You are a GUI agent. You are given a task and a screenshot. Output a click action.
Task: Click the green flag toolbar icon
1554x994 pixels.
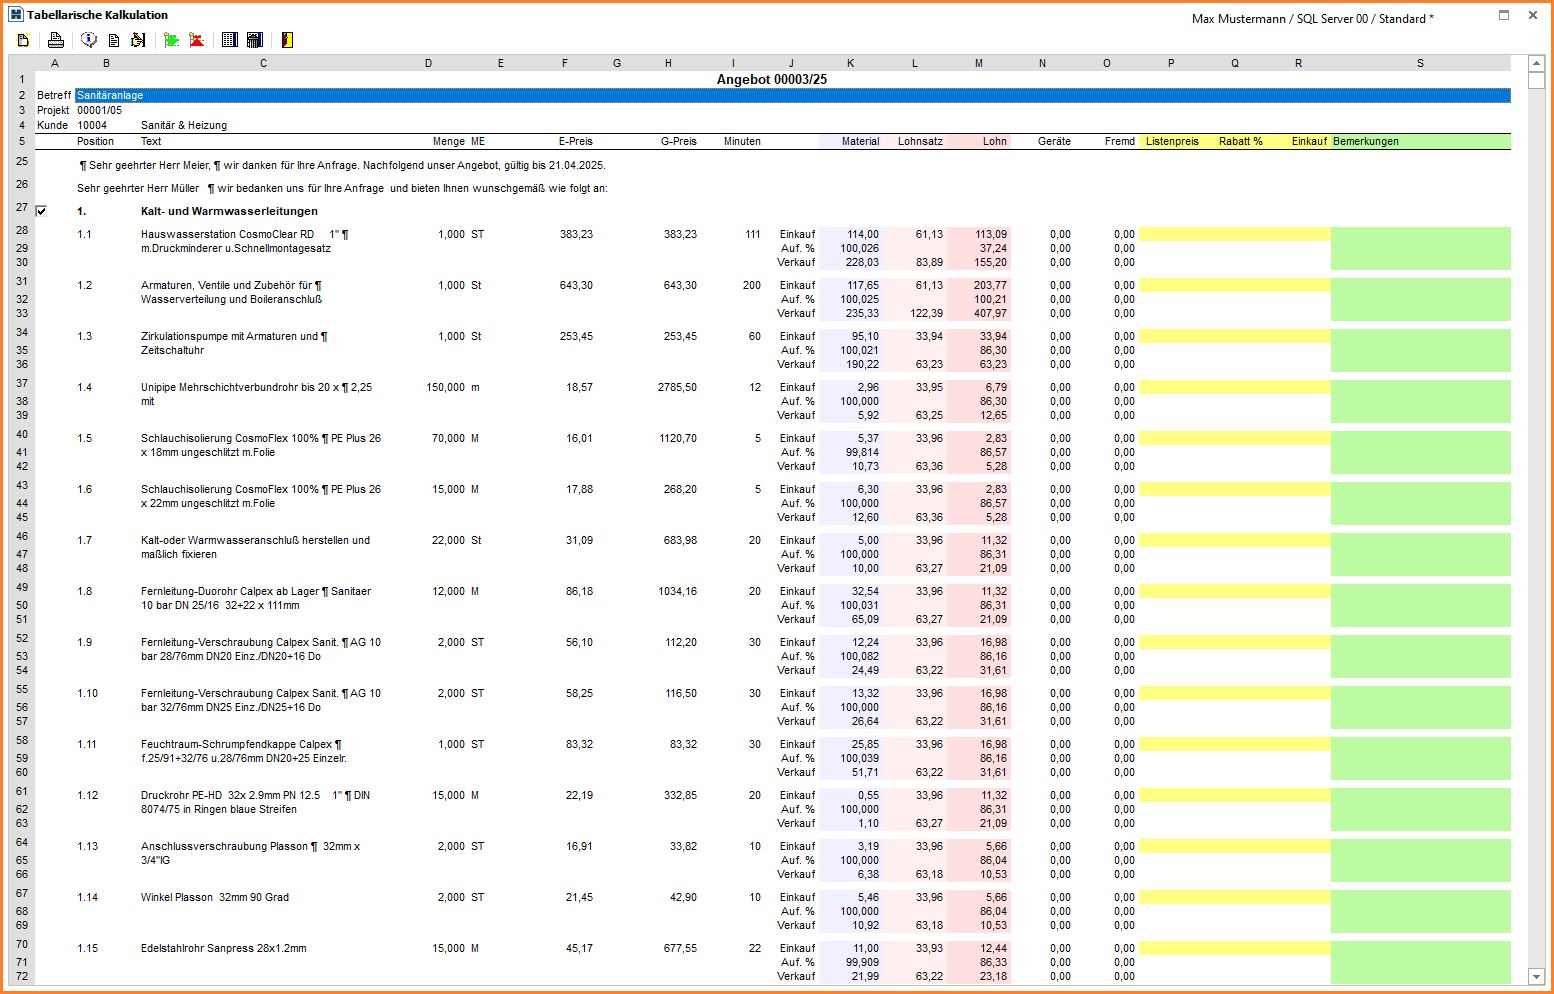(171, 40)
